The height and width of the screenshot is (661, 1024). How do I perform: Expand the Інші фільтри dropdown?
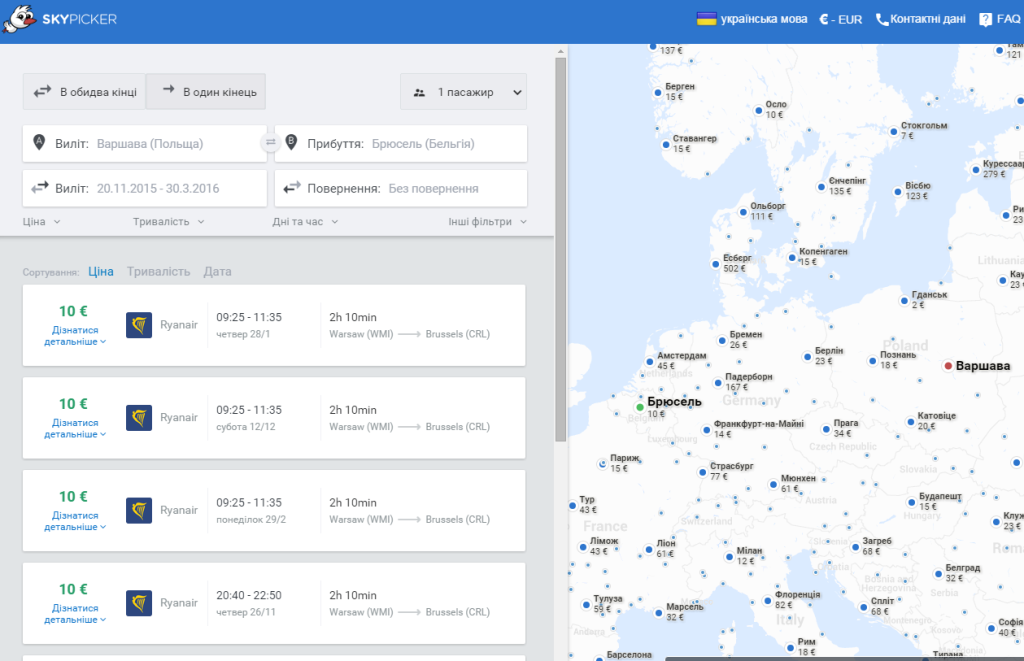click(x=487, y=221)
